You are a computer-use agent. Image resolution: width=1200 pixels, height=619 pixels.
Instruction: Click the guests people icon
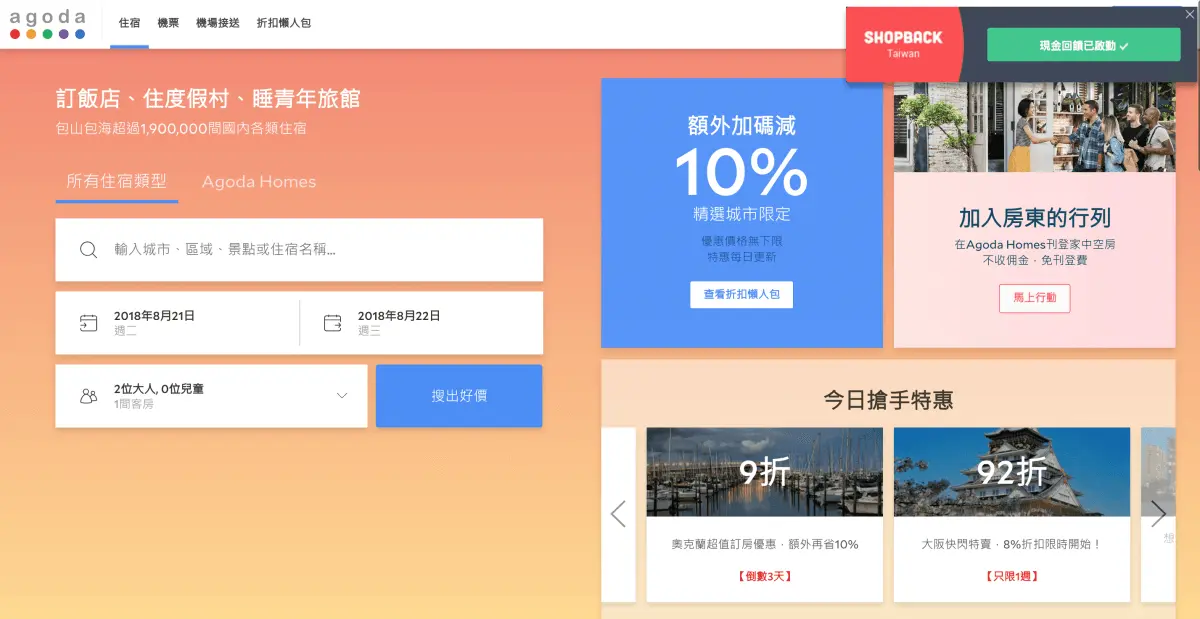pos(89,396)
